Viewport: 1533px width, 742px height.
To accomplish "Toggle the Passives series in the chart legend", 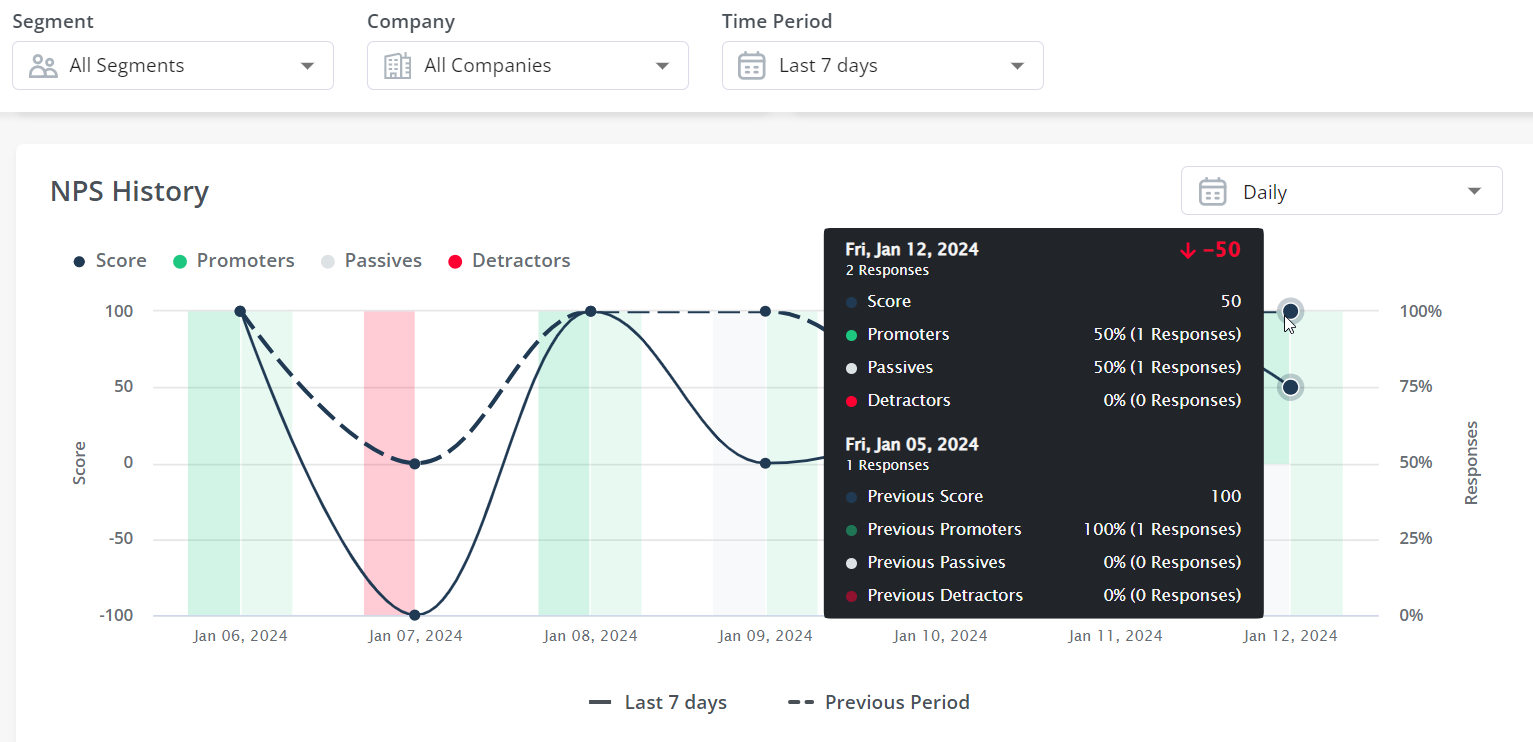I will point(371,260).
